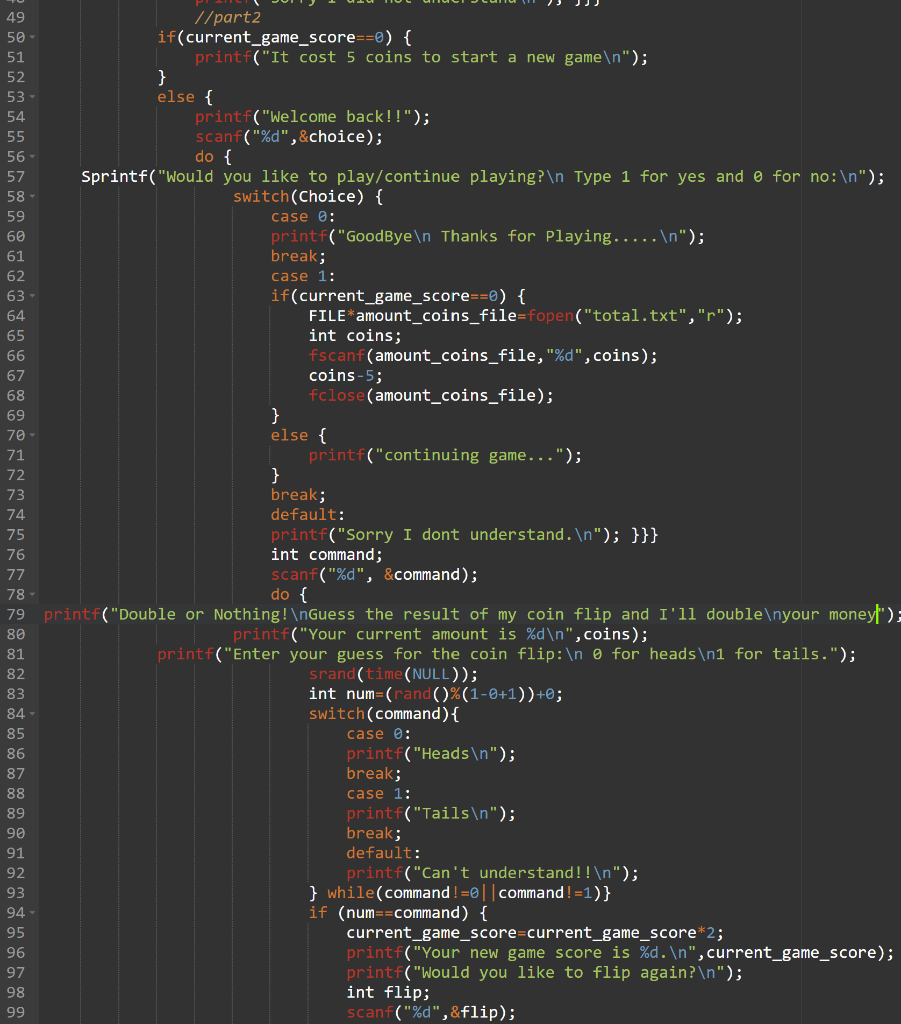Image resolution: width=901 pixels, height=1024 pixels.
Task: Click the "Your new game score is" printf line
Action: pos(620,952)
